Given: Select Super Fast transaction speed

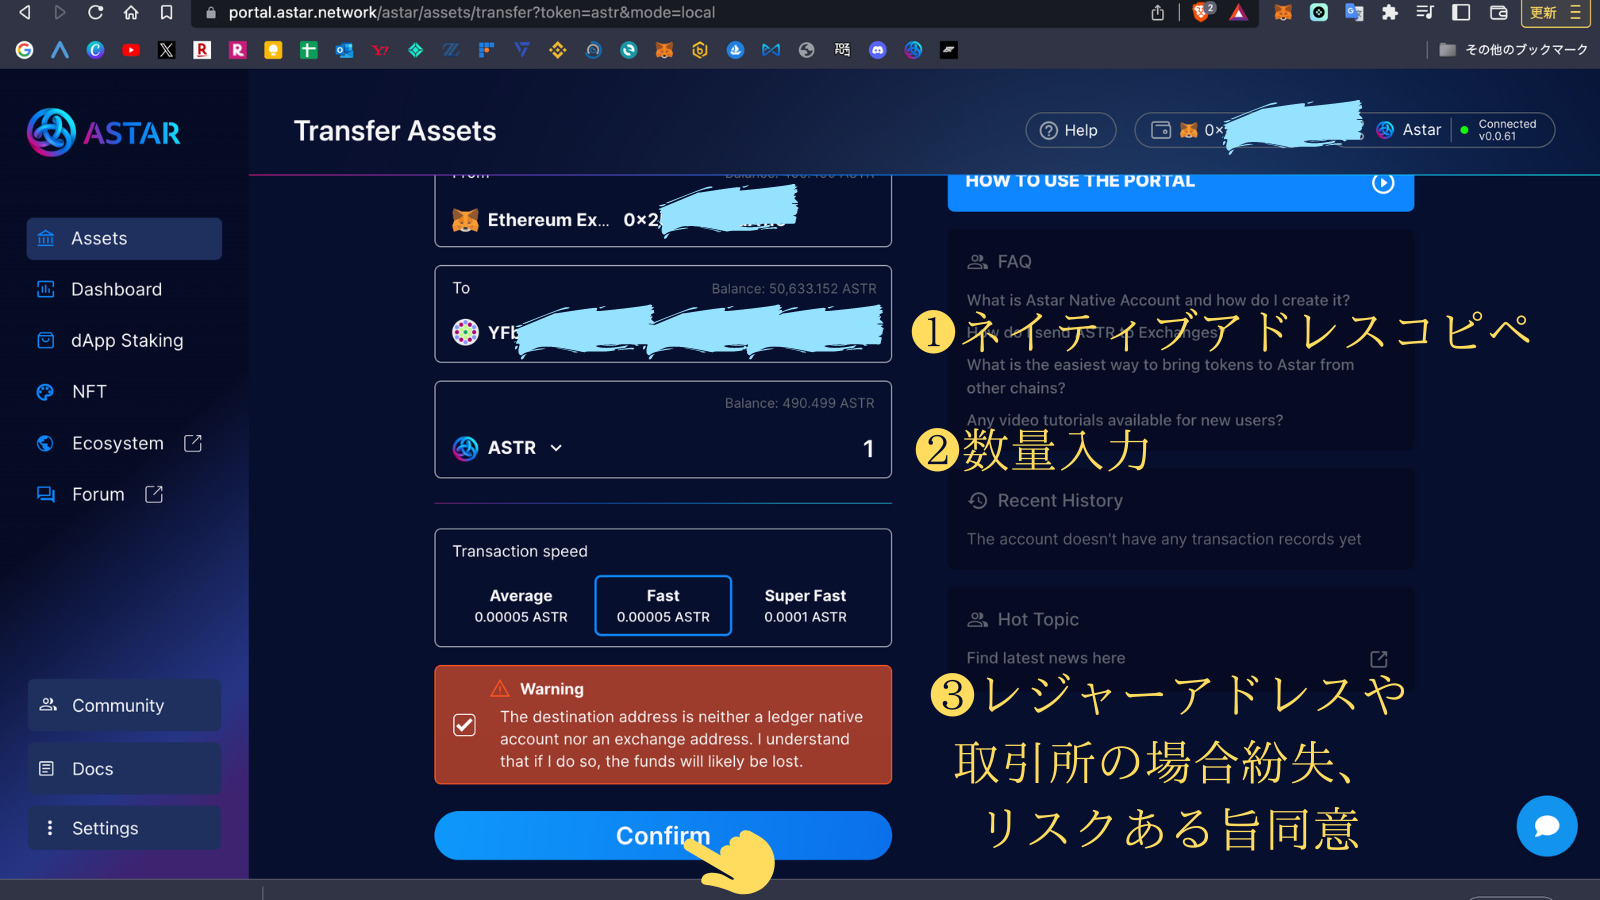Looking at the screenshot, I should click(805, 605).
